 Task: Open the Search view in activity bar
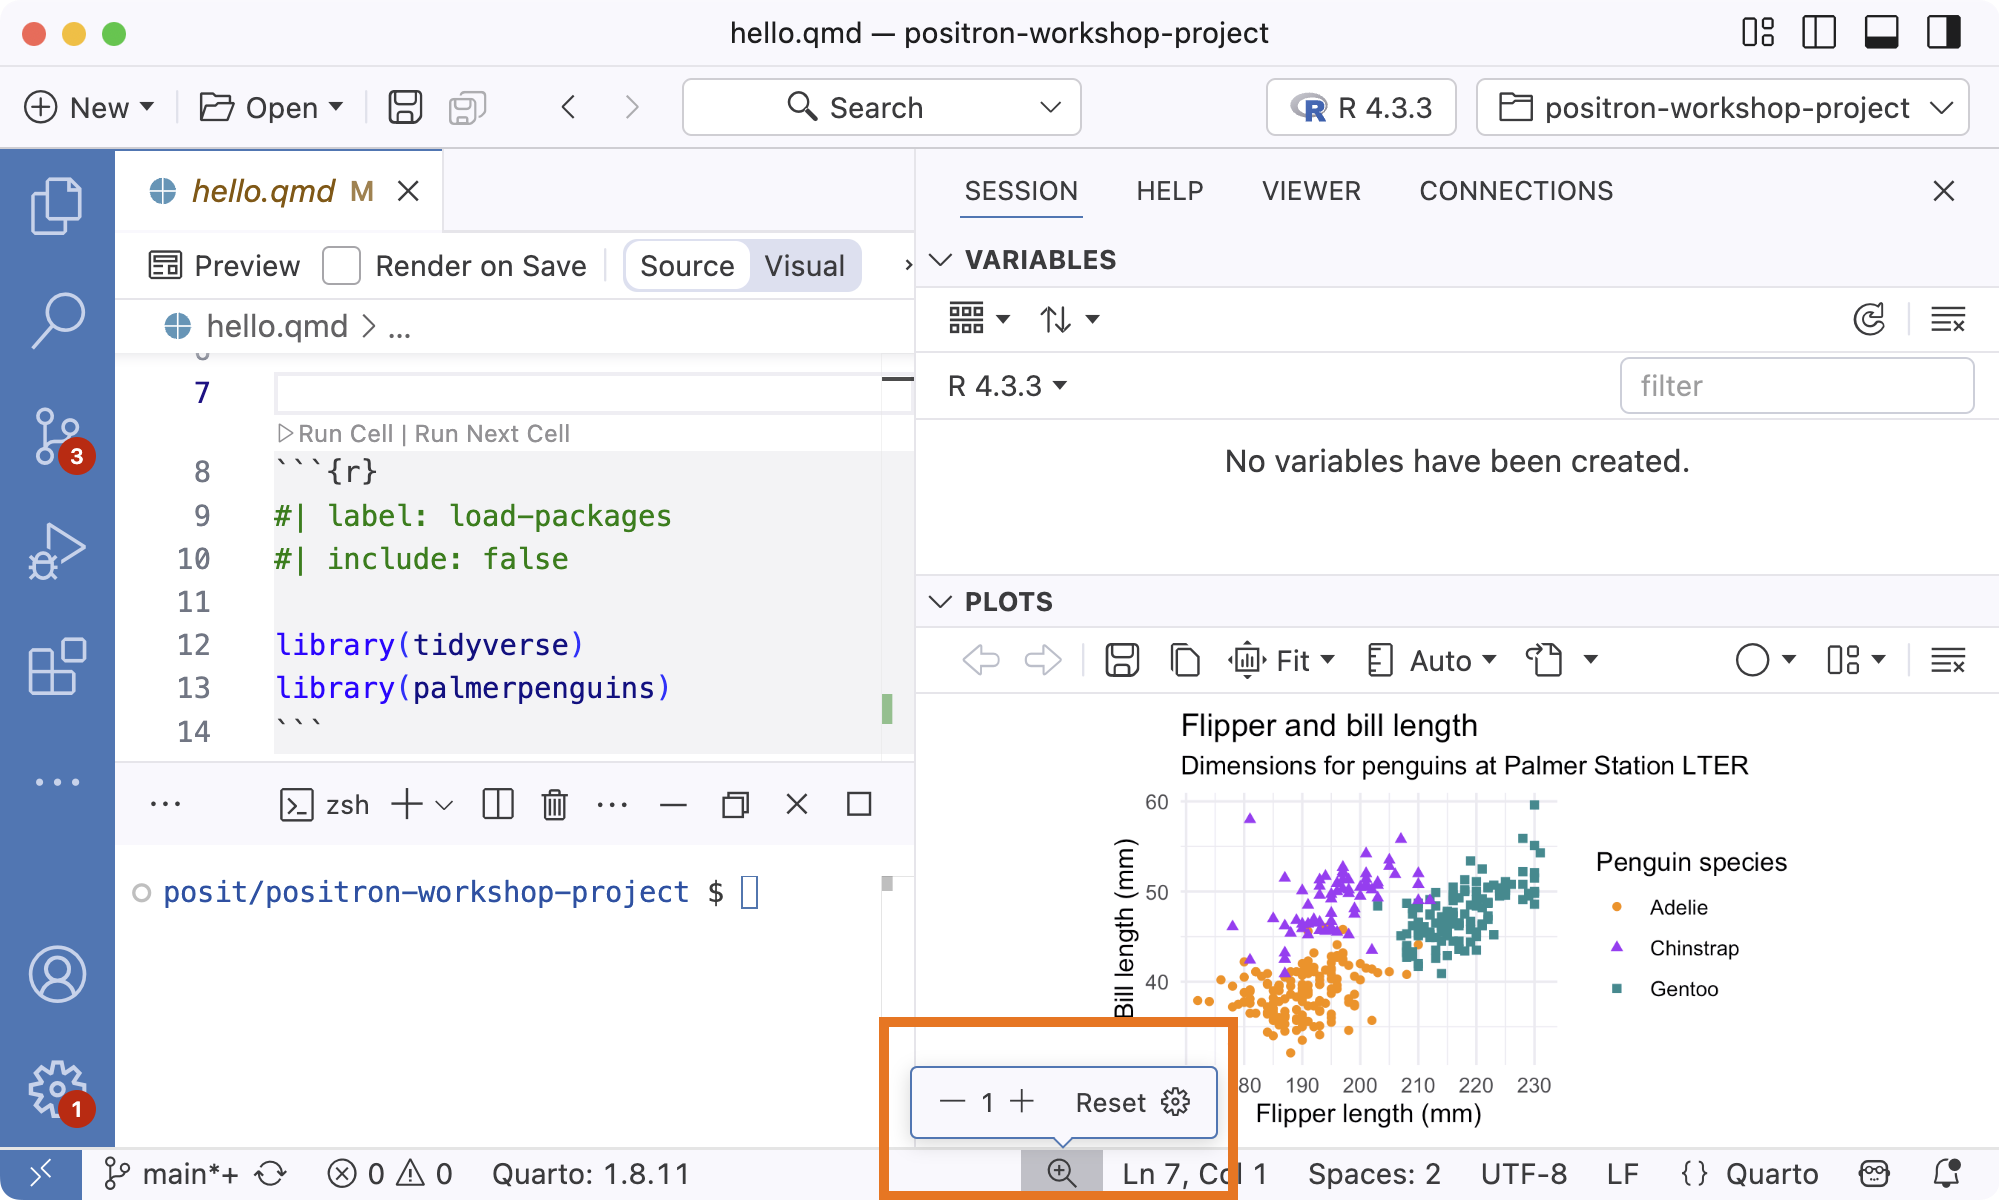(x=57, y=320)
